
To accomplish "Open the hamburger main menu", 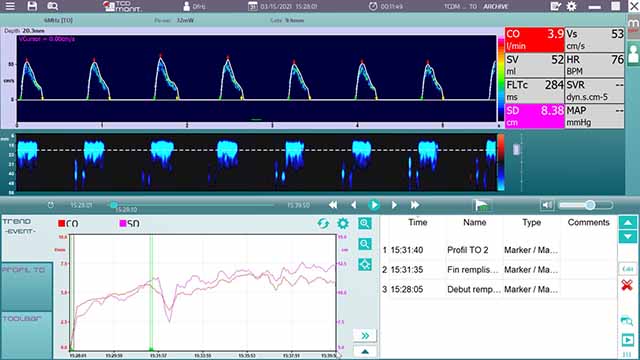I will [9, 6].
